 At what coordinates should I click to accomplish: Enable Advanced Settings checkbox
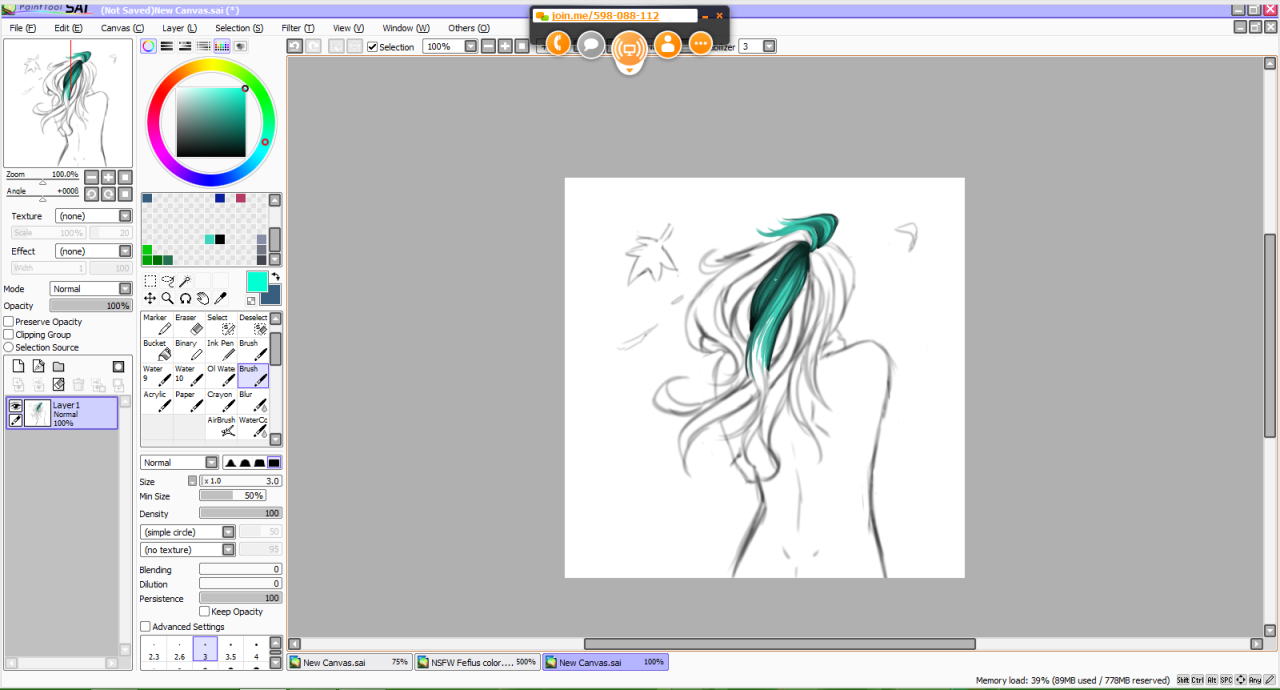tap(146, 627)
